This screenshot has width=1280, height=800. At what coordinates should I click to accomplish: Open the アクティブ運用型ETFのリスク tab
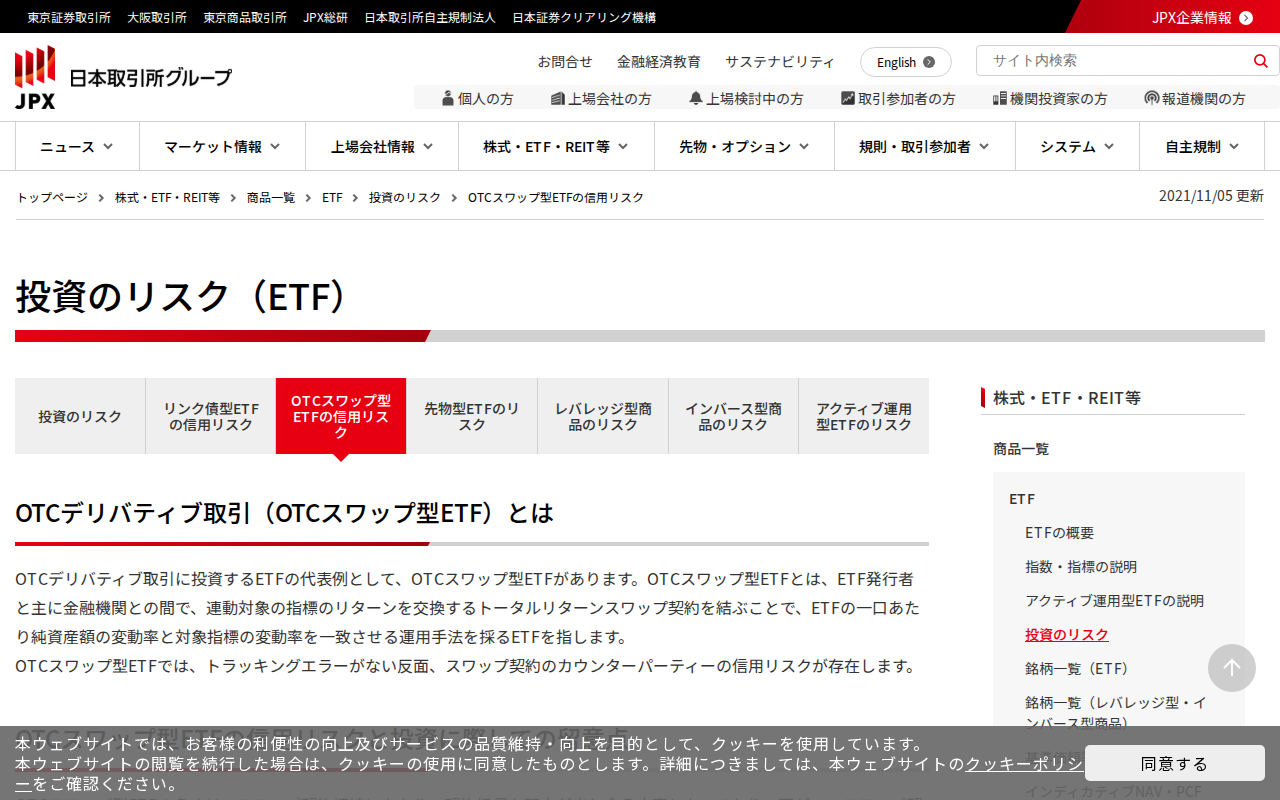tap(864, 416)
